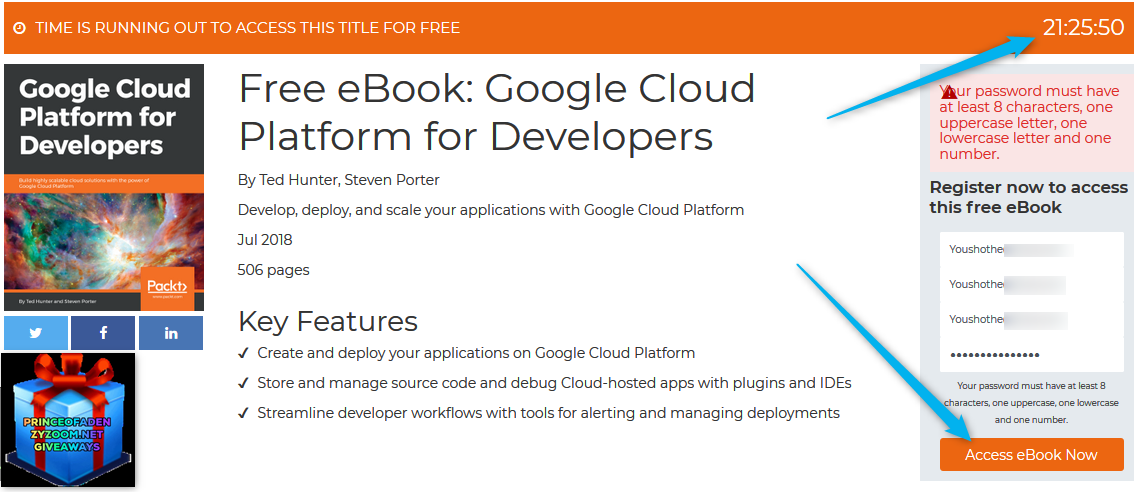The image size is (1134, 492).
Task: Click the 'Free eBook: Google Cloud Platform' heading
Action: tap(497, 112)
